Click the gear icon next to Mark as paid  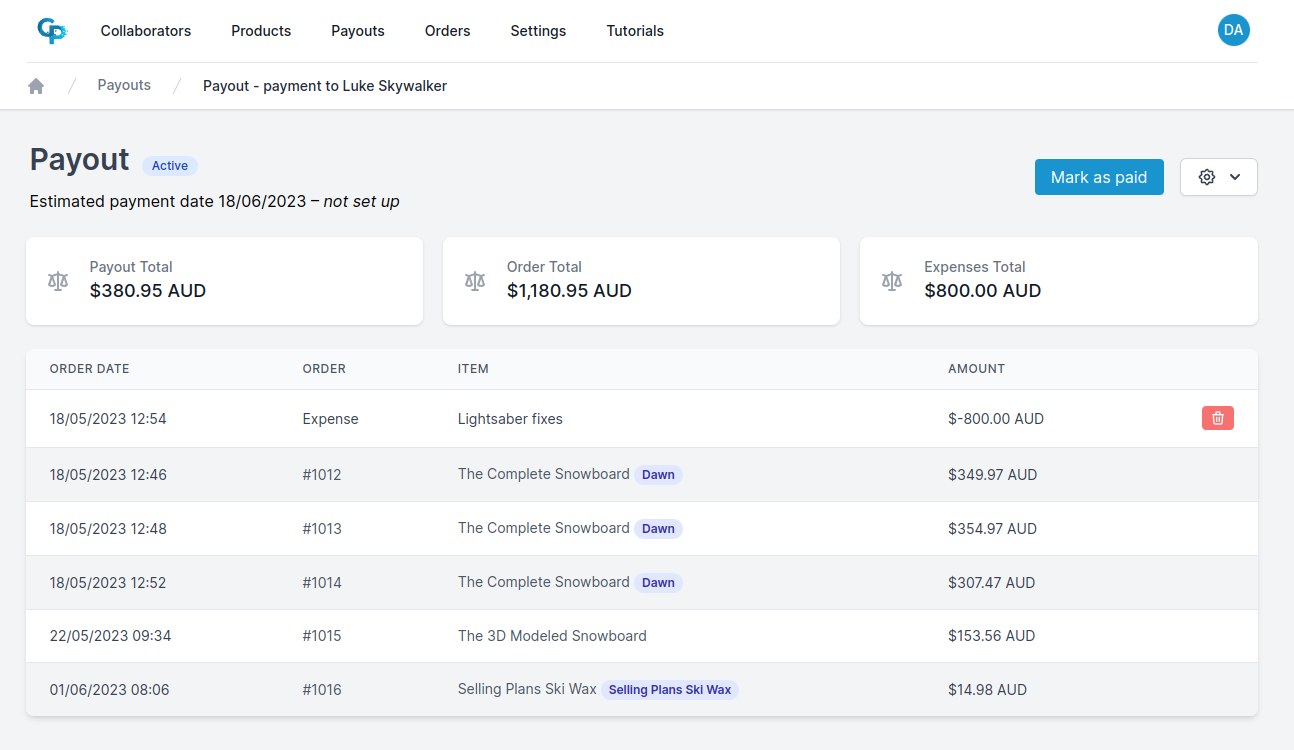tap(1206, 176)
